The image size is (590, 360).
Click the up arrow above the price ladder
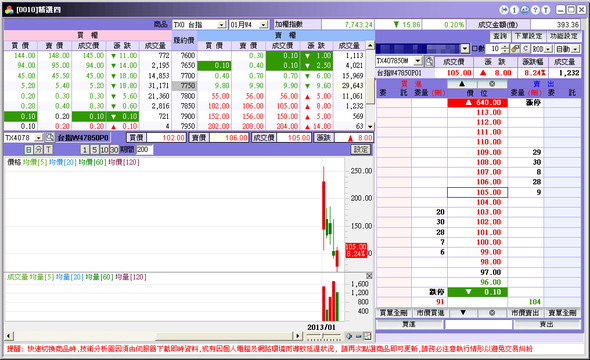point(462,84)
